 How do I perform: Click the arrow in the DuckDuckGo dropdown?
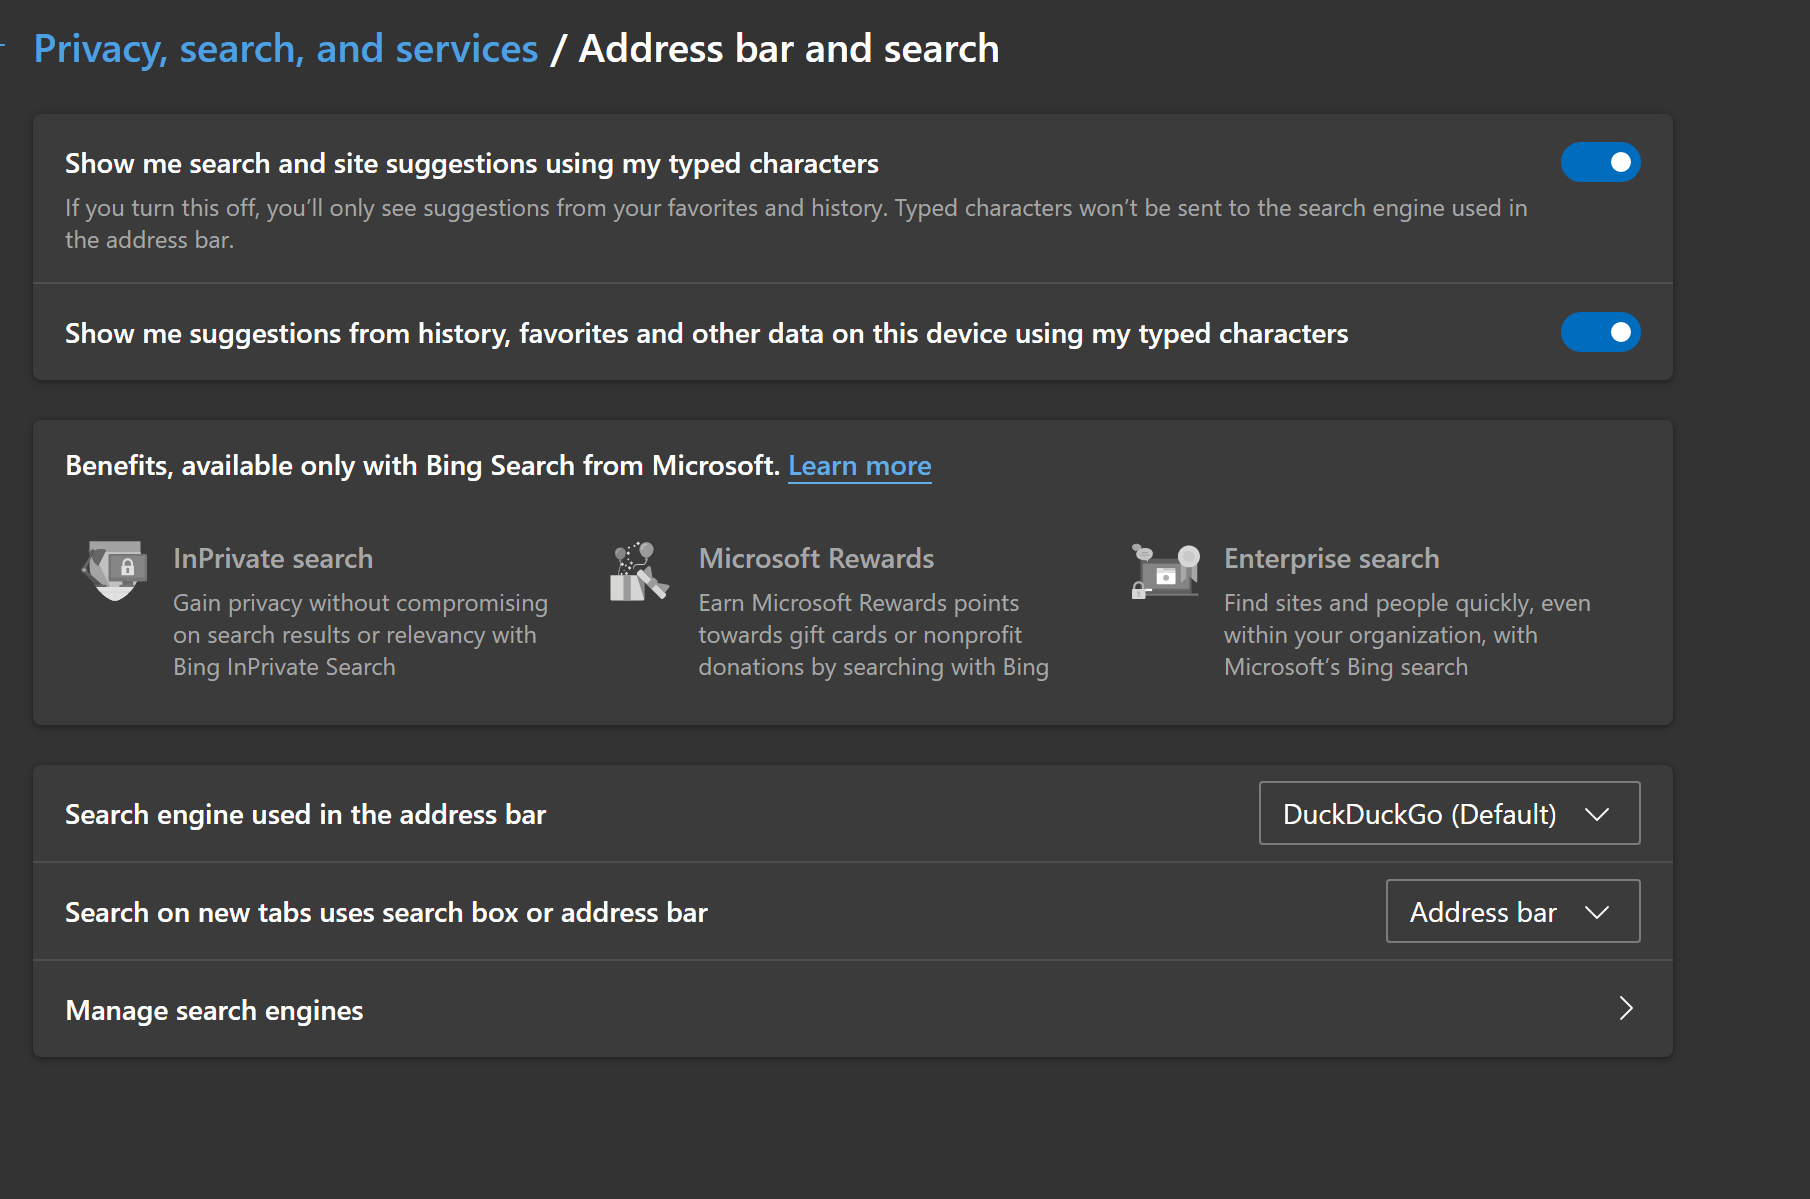1597,814
